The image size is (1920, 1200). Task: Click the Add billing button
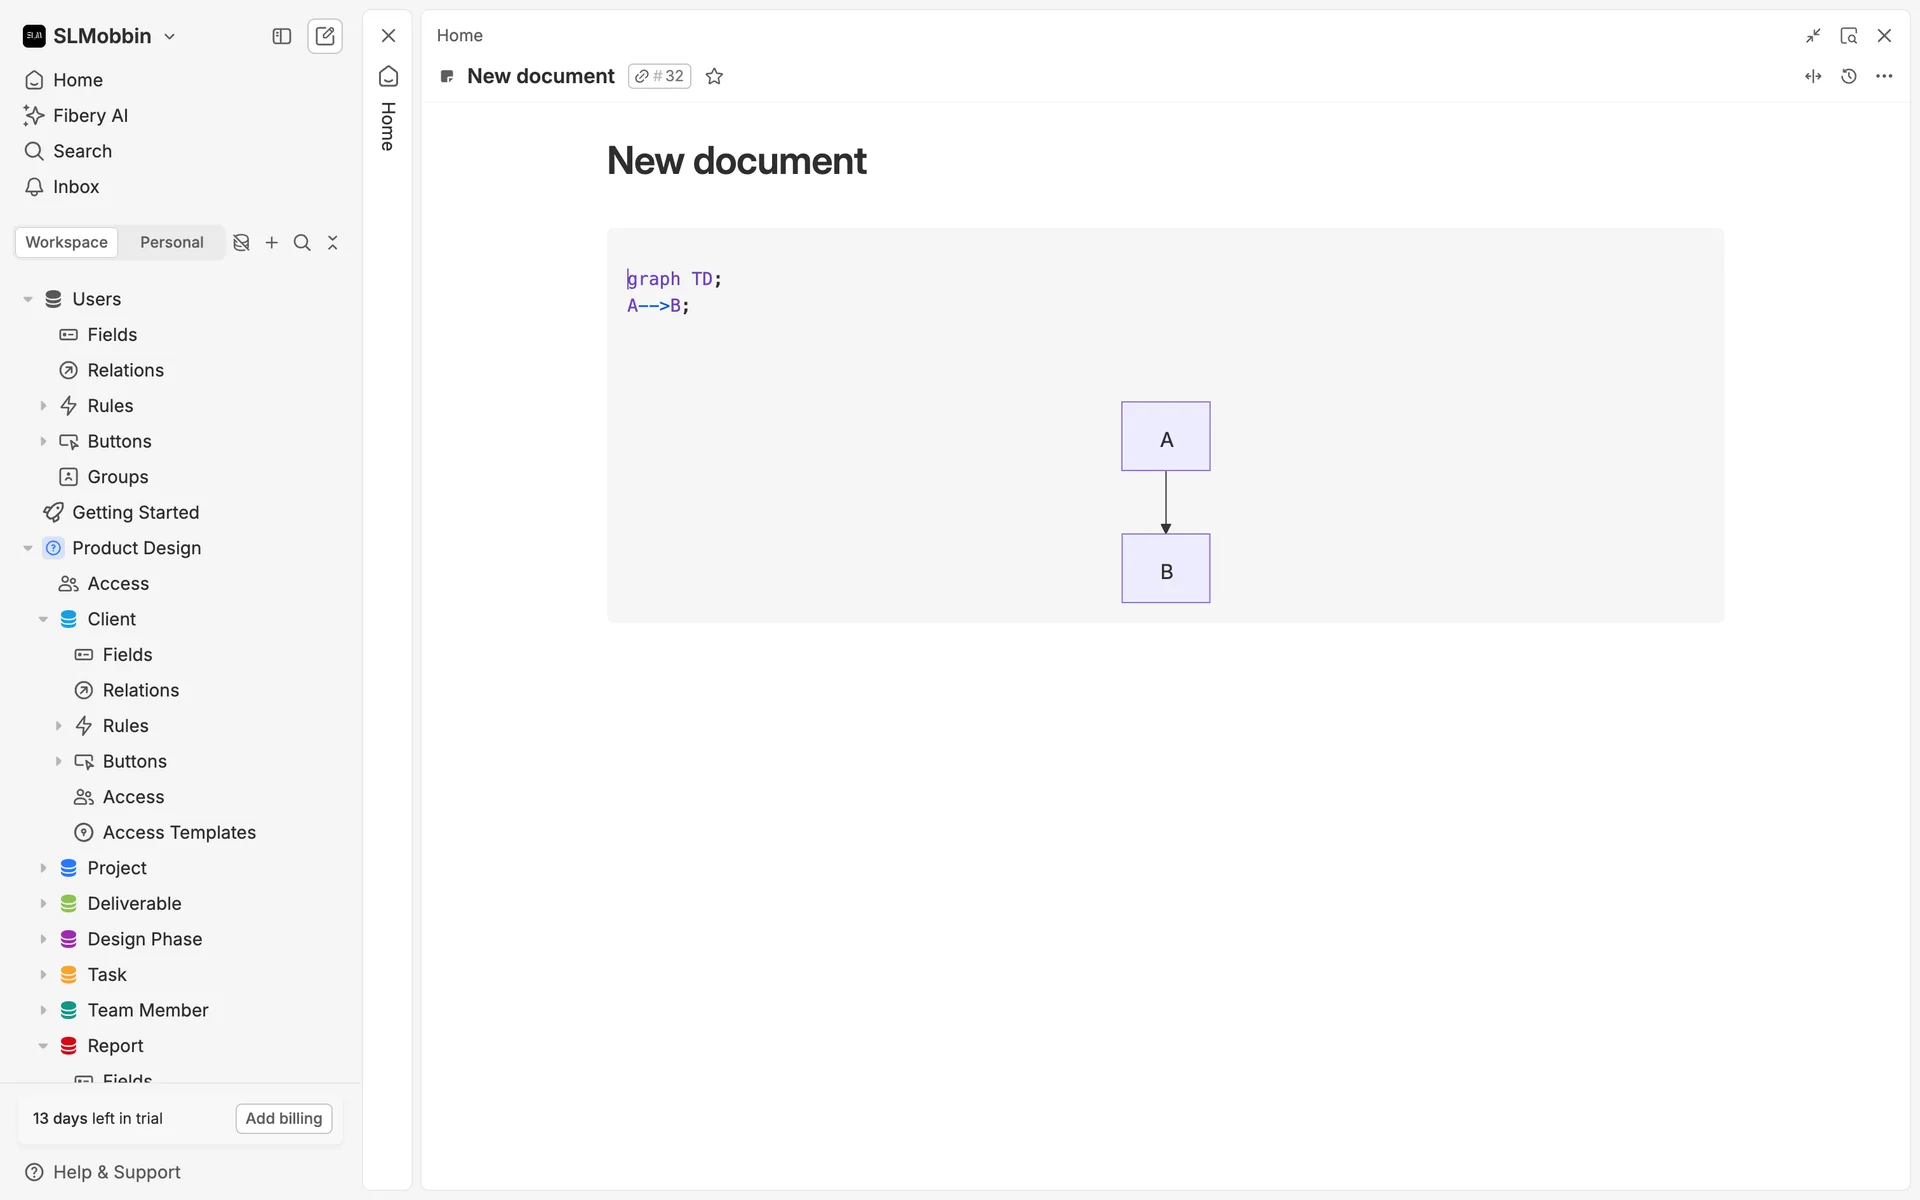[x=284, y=1118]
